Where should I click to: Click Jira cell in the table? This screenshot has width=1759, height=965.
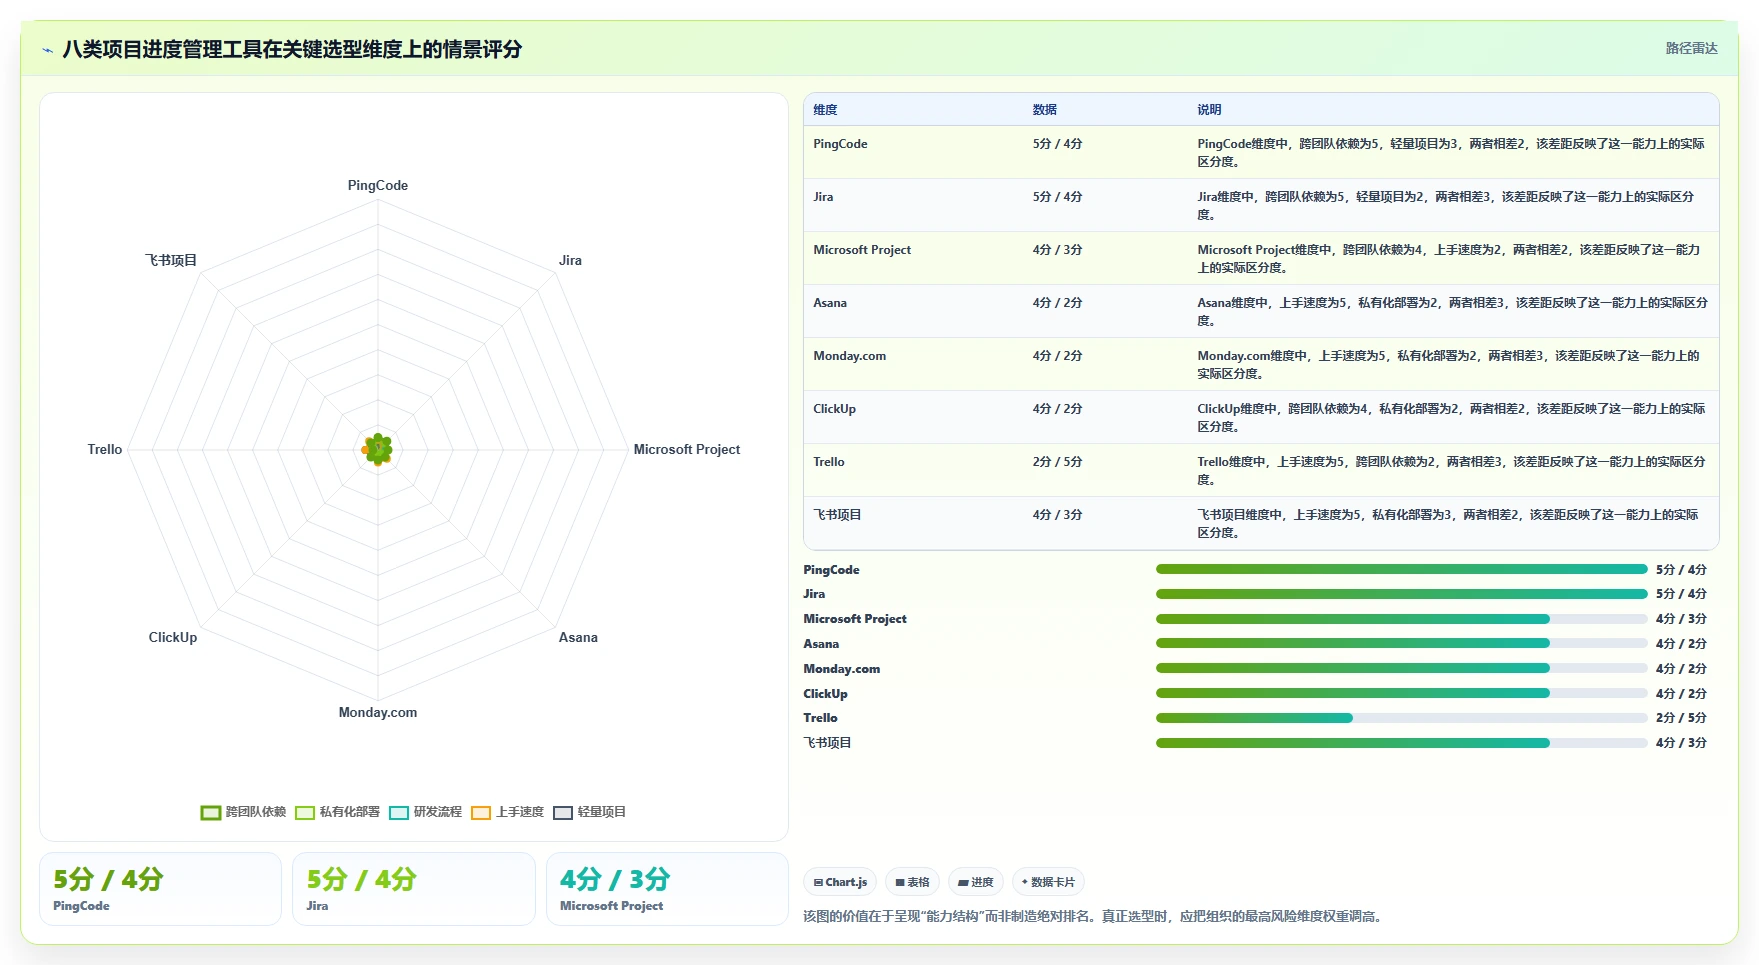pos(823,197)
